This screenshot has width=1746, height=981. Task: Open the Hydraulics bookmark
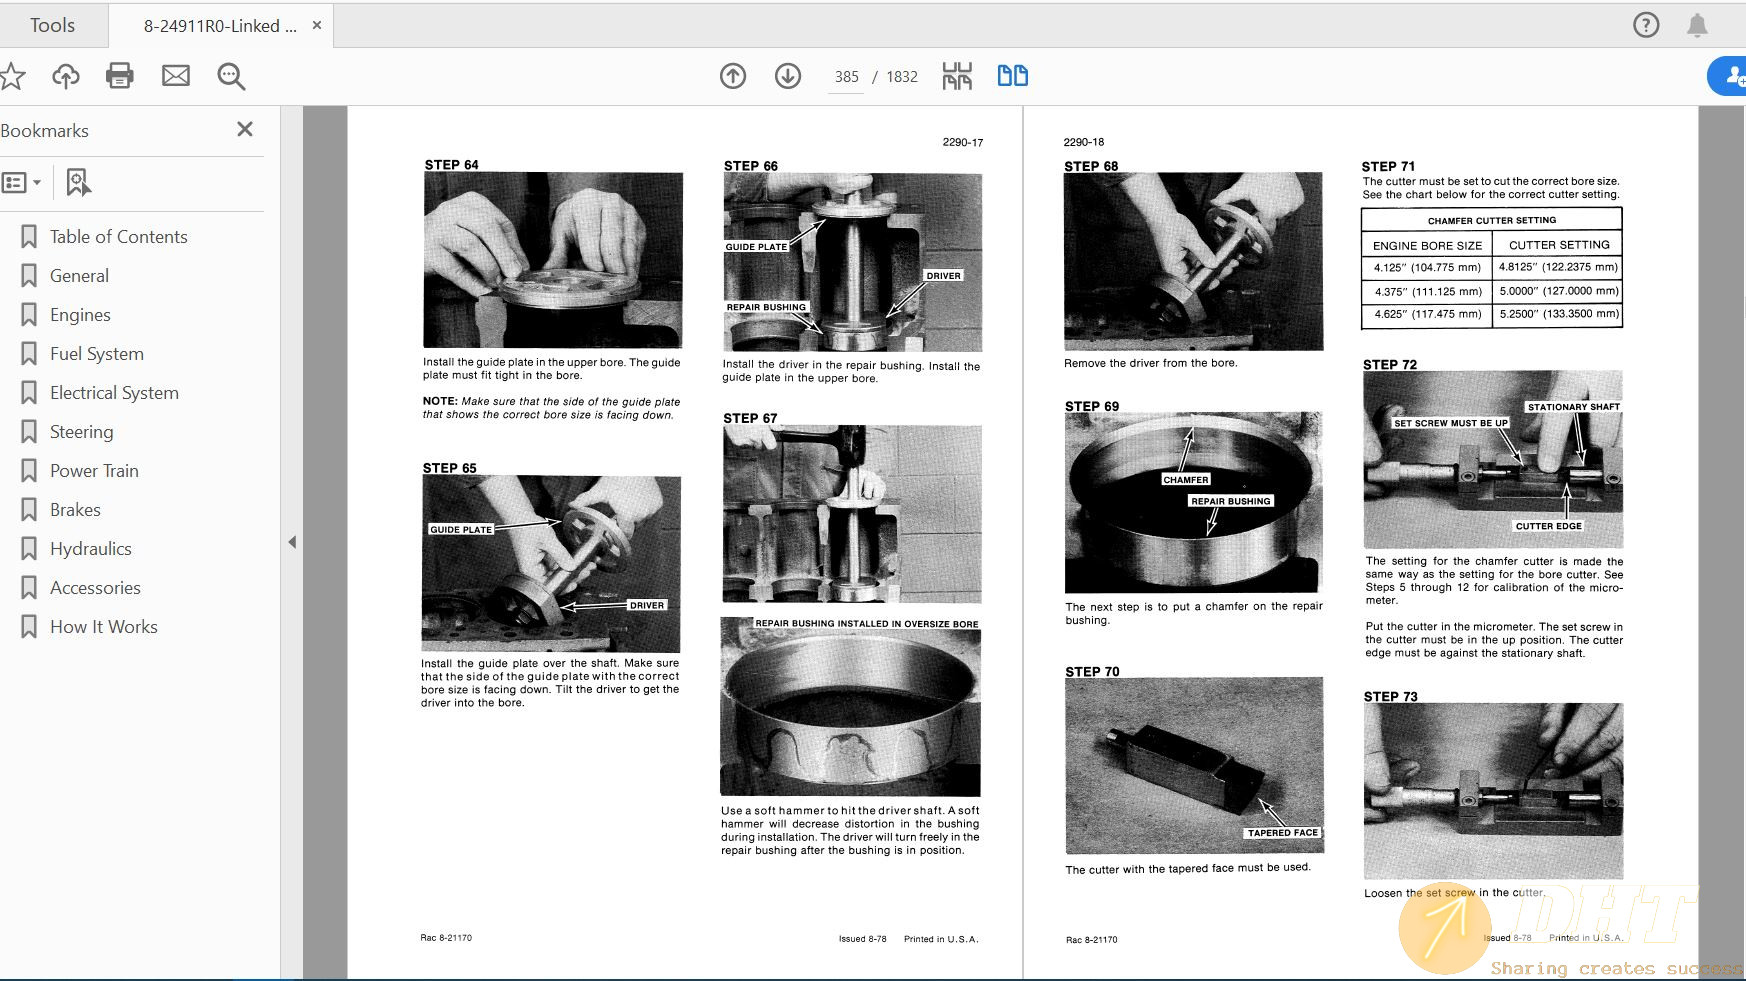91,549
